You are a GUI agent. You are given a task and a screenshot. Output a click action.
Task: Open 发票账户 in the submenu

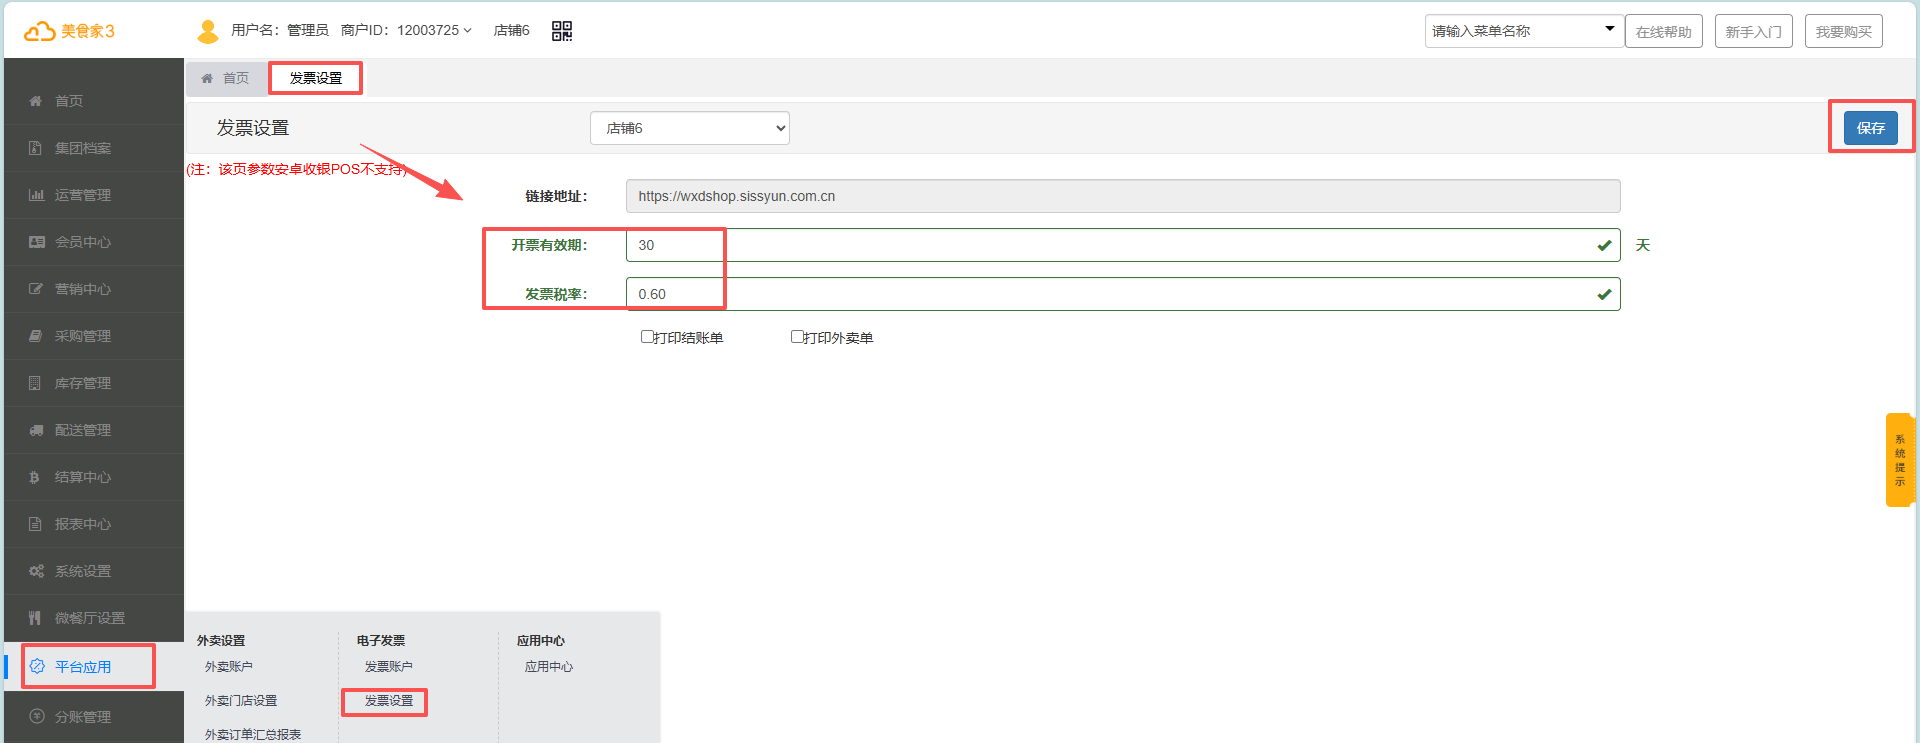coord(388,667)
